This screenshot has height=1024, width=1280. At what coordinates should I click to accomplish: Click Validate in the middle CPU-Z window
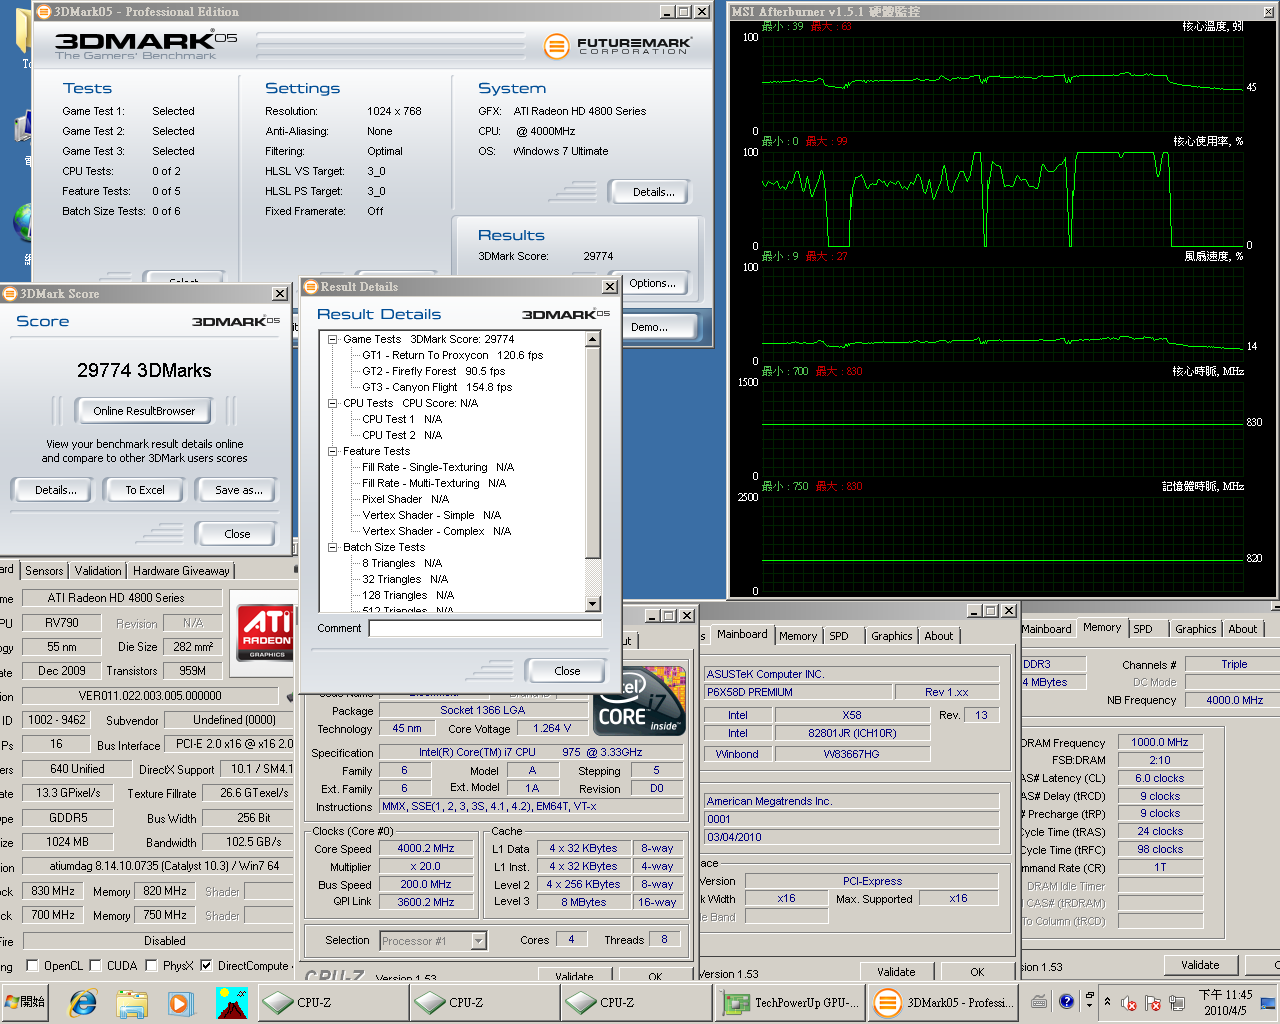[896, 971]
